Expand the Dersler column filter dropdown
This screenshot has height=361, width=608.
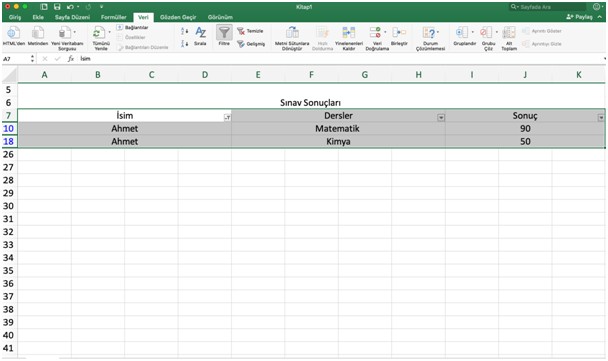(441, 117)
